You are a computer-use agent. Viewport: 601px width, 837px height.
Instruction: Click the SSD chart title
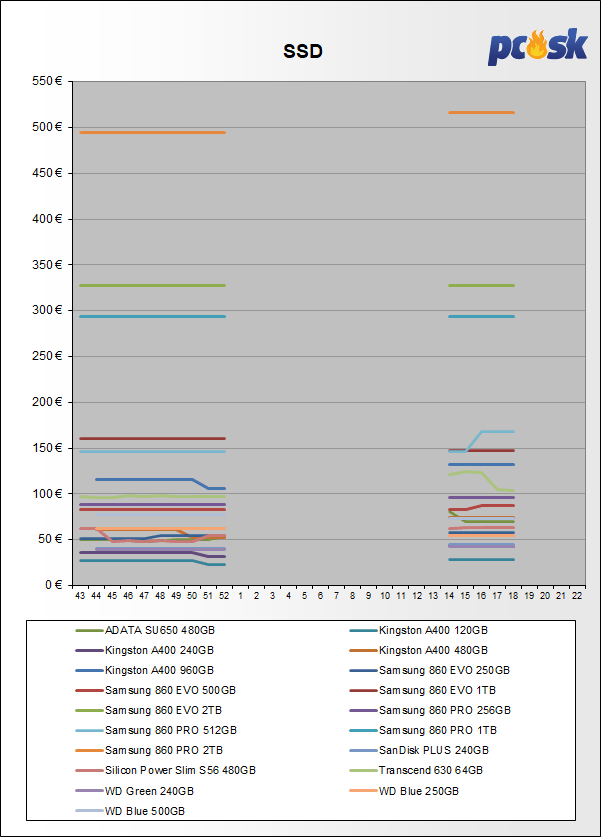302,51
